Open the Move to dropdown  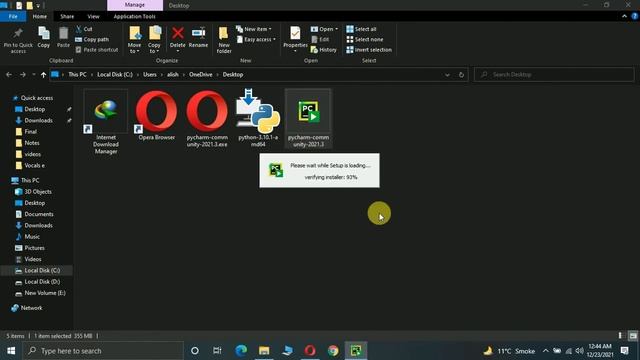134,40
